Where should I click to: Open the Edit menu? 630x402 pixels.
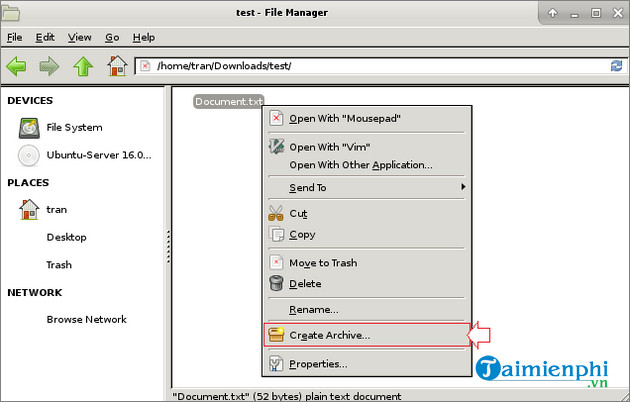(45, 37)
